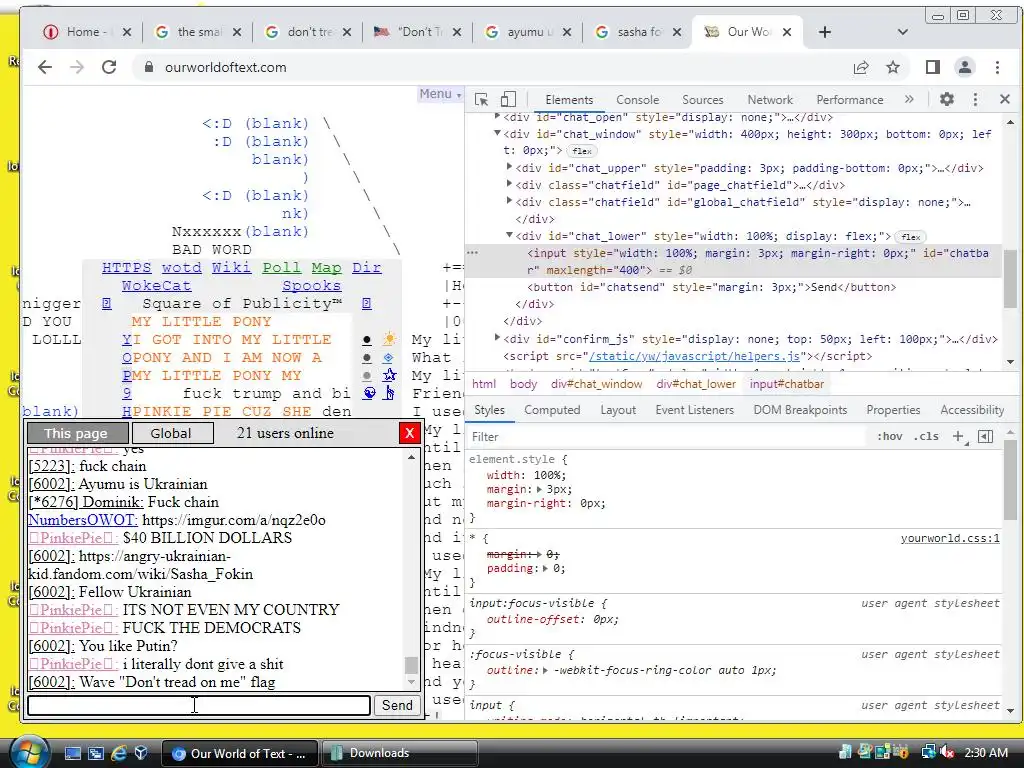Screen dimensions: 1024x768
Task: Click the share page icon in address bar
Action: click(861, 67)
